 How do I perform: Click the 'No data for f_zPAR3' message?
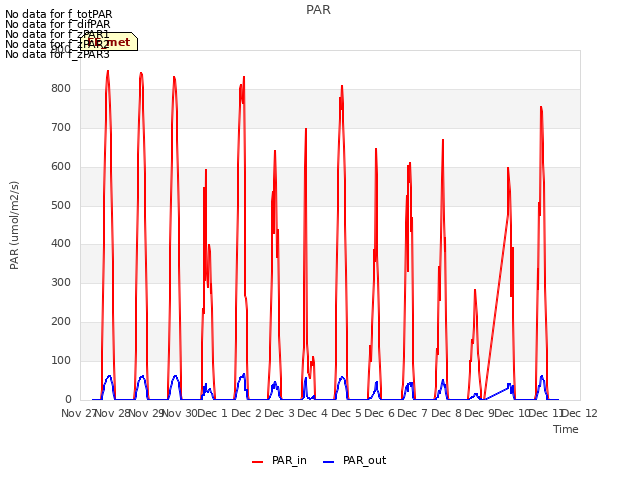(x=57, y=54)
